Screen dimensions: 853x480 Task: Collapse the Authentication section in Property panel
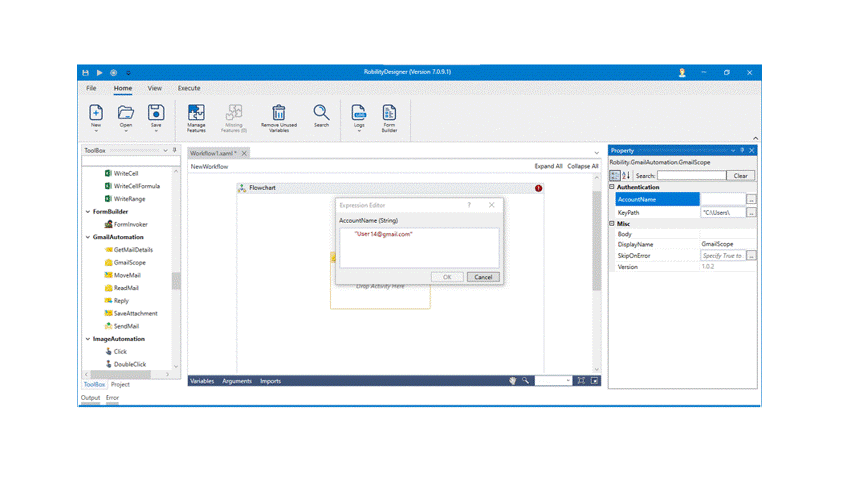(612, 187)
